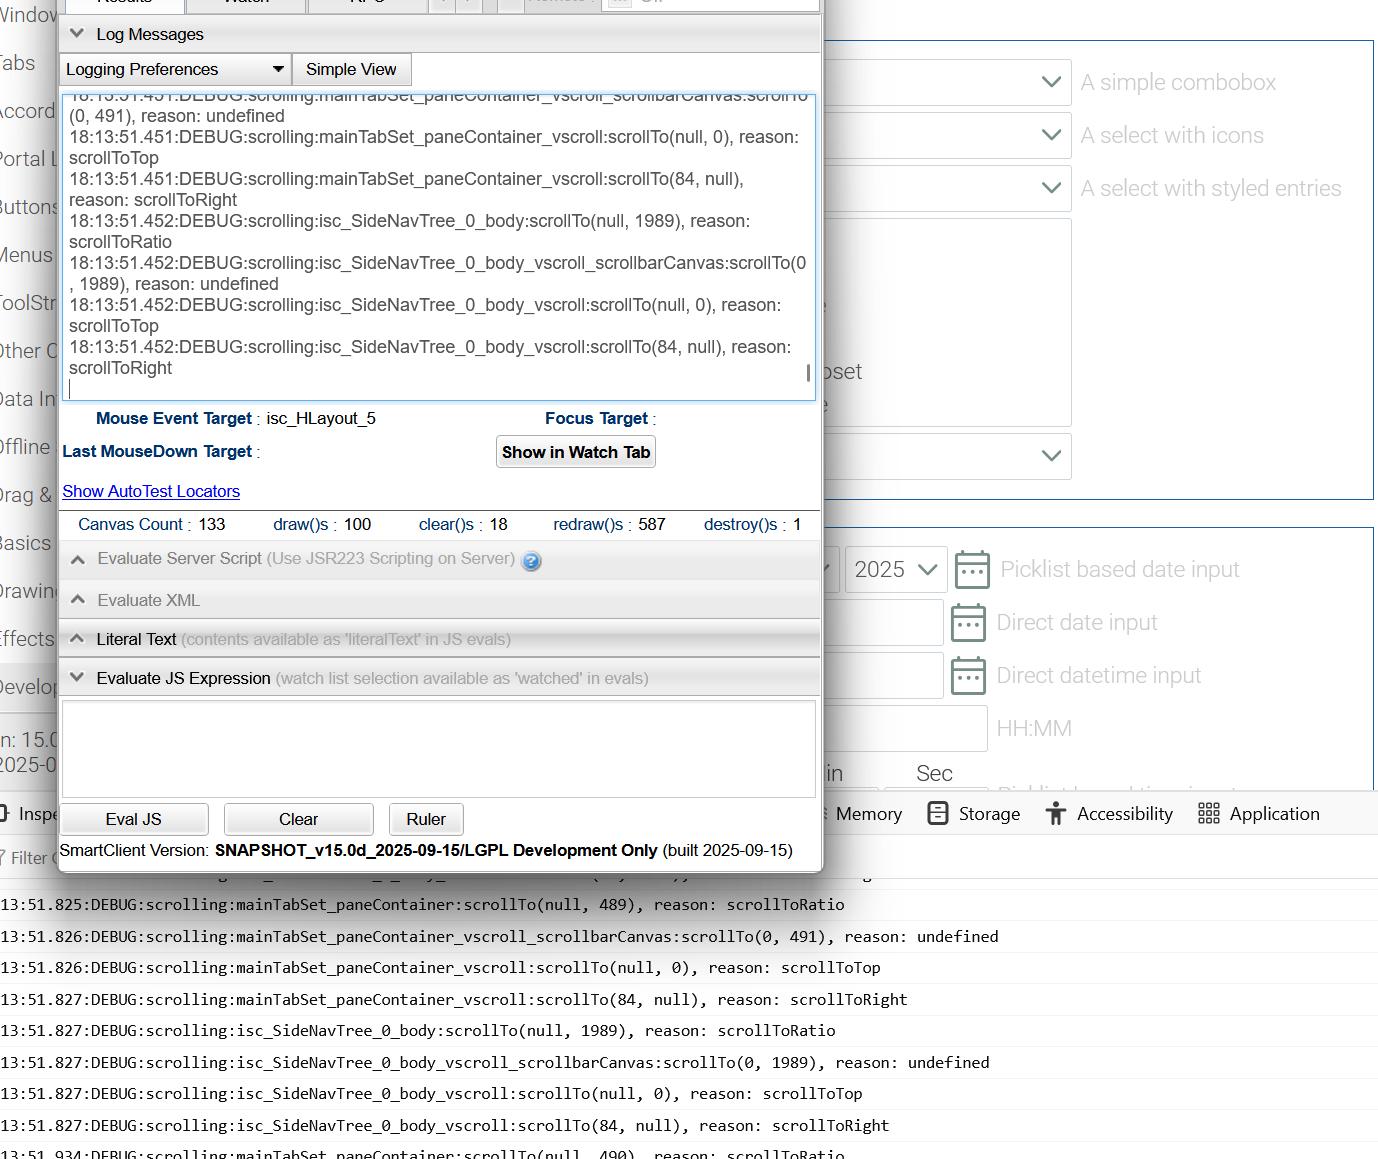The height and width of the screenshot is (1159, 1378).
Task: Click the Simple View button
Action: tap(351, 69)
